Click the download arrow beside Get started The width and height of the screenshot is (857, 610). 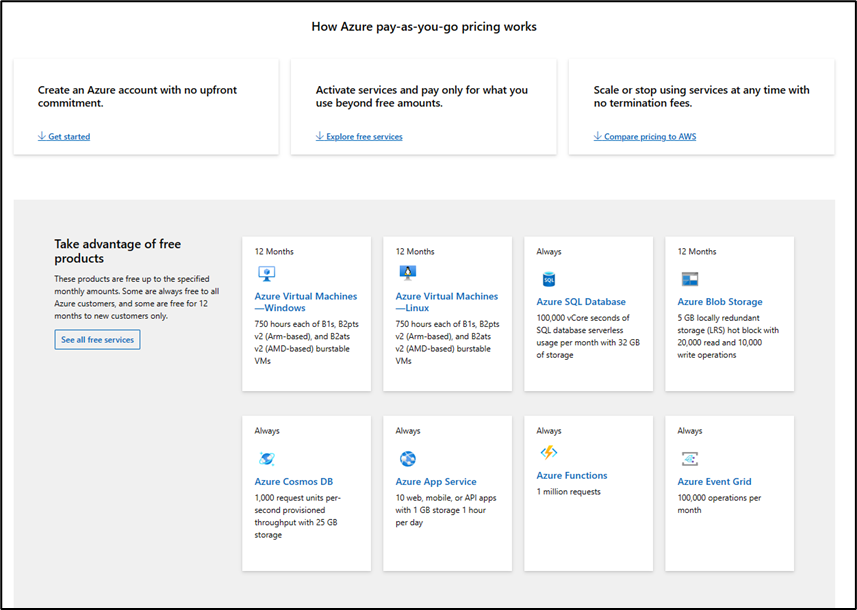40,136
